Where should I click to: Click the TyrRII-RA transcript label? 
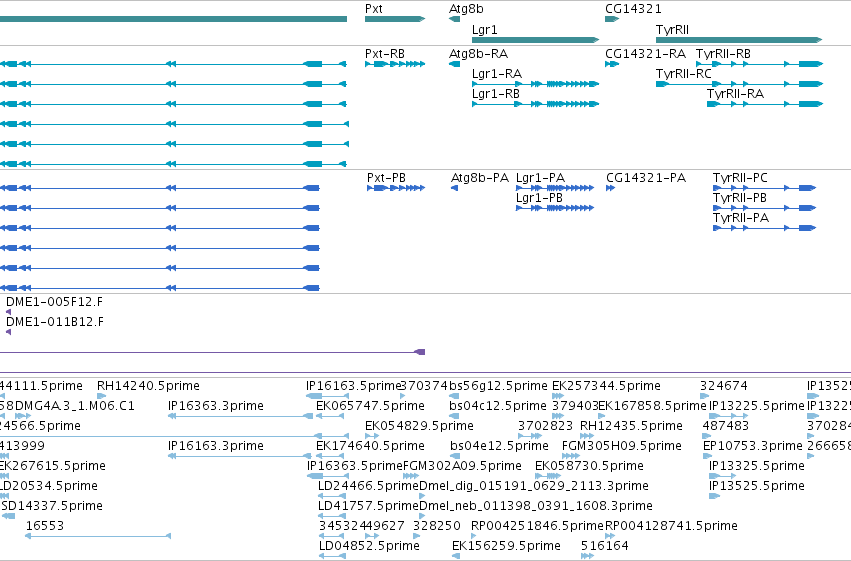[735, 94]
